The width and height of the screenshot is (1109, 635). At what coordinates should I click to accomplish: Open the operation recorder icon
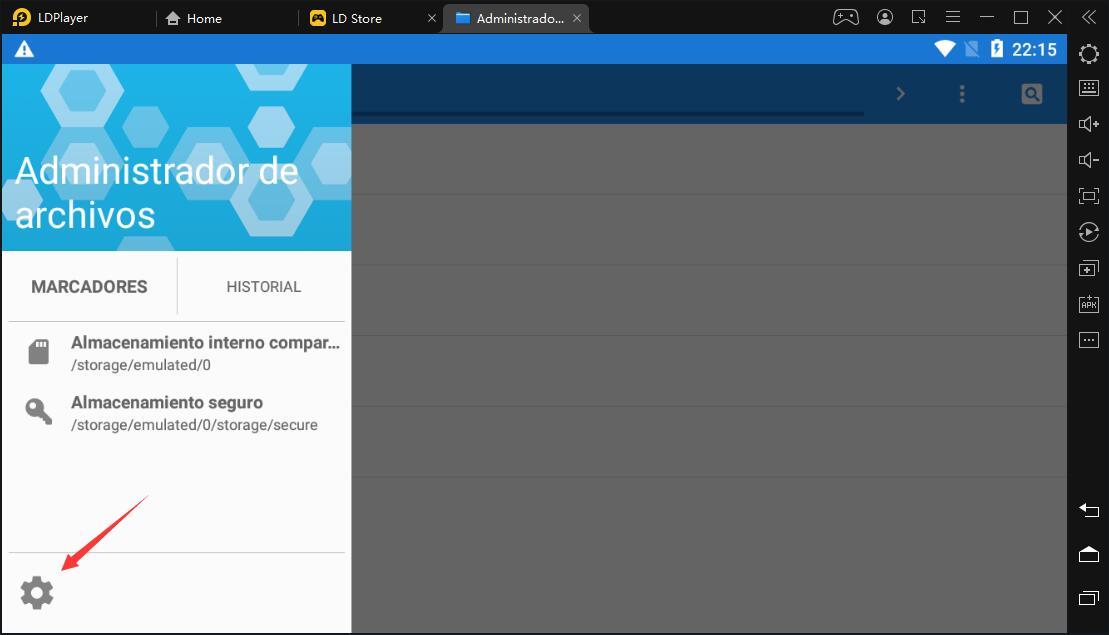pos(1089,232)
